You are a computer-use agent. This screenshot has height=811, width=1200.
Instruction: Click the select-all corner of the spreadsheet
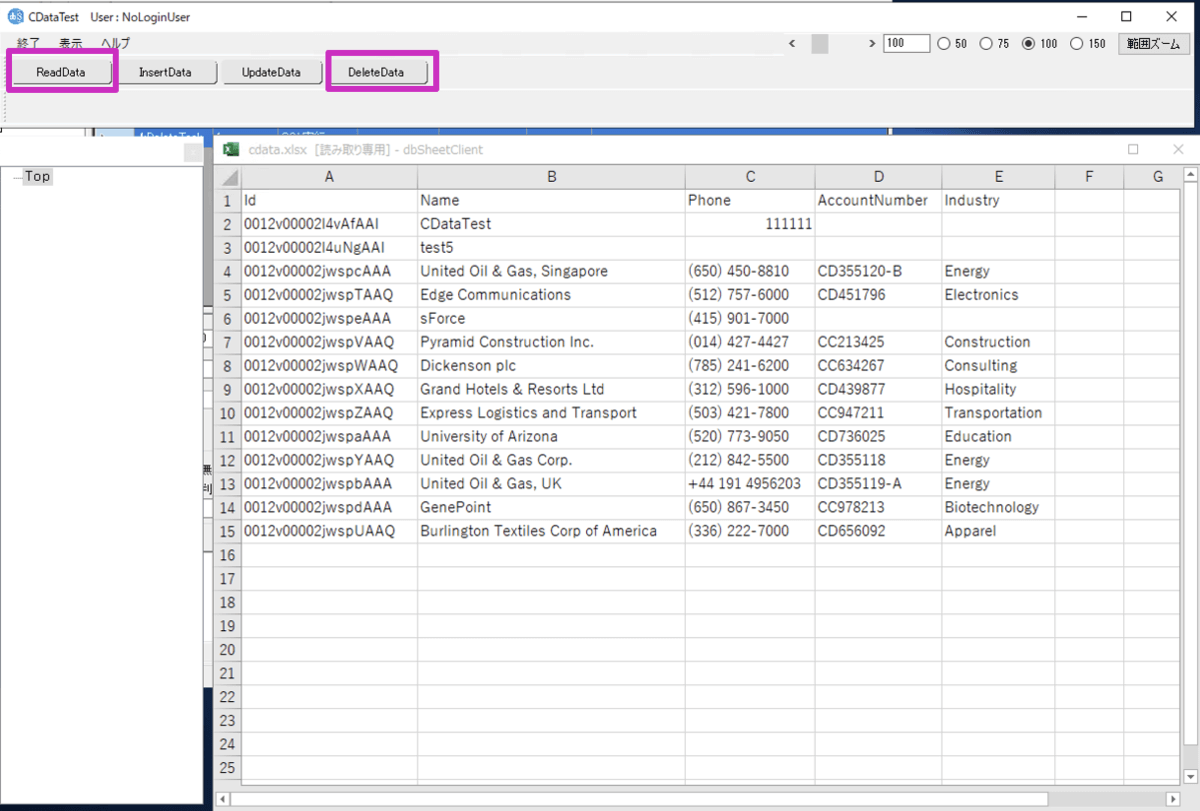[x=228, y=177]
